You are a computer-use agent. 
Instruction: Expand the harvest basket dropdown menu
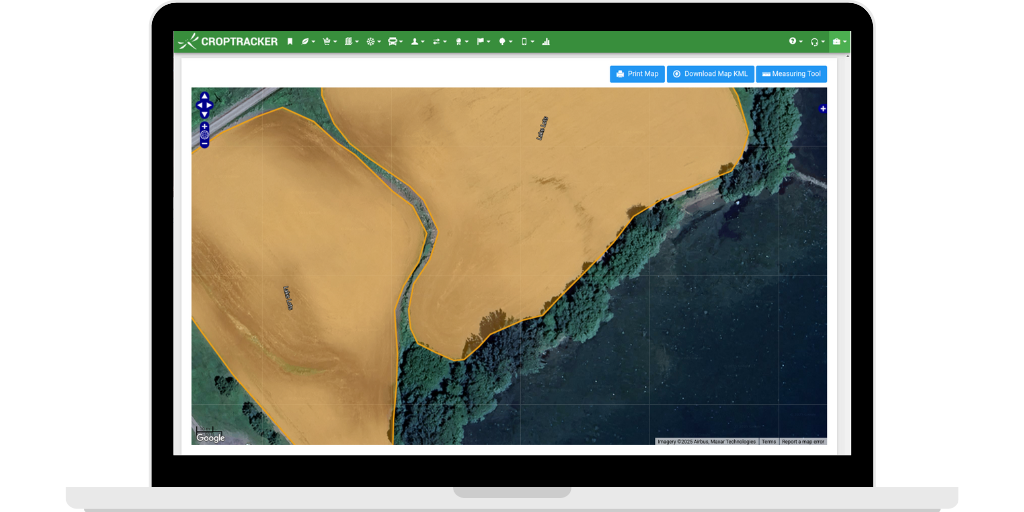pos(328,42)
